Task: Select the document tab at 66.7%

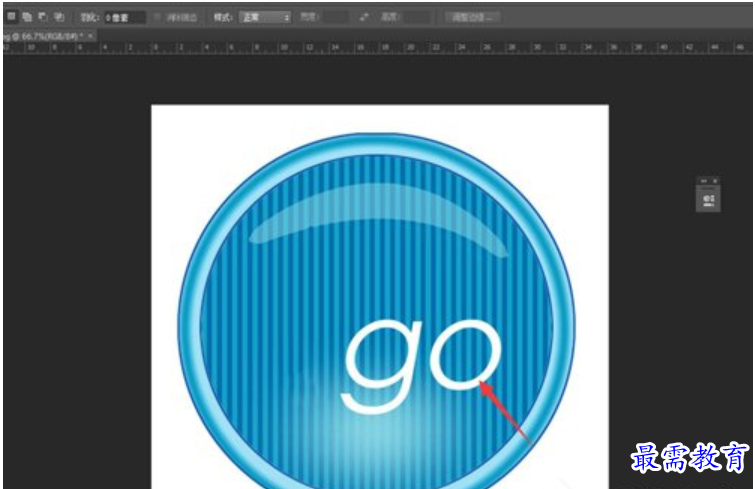Action: [43, 36]
